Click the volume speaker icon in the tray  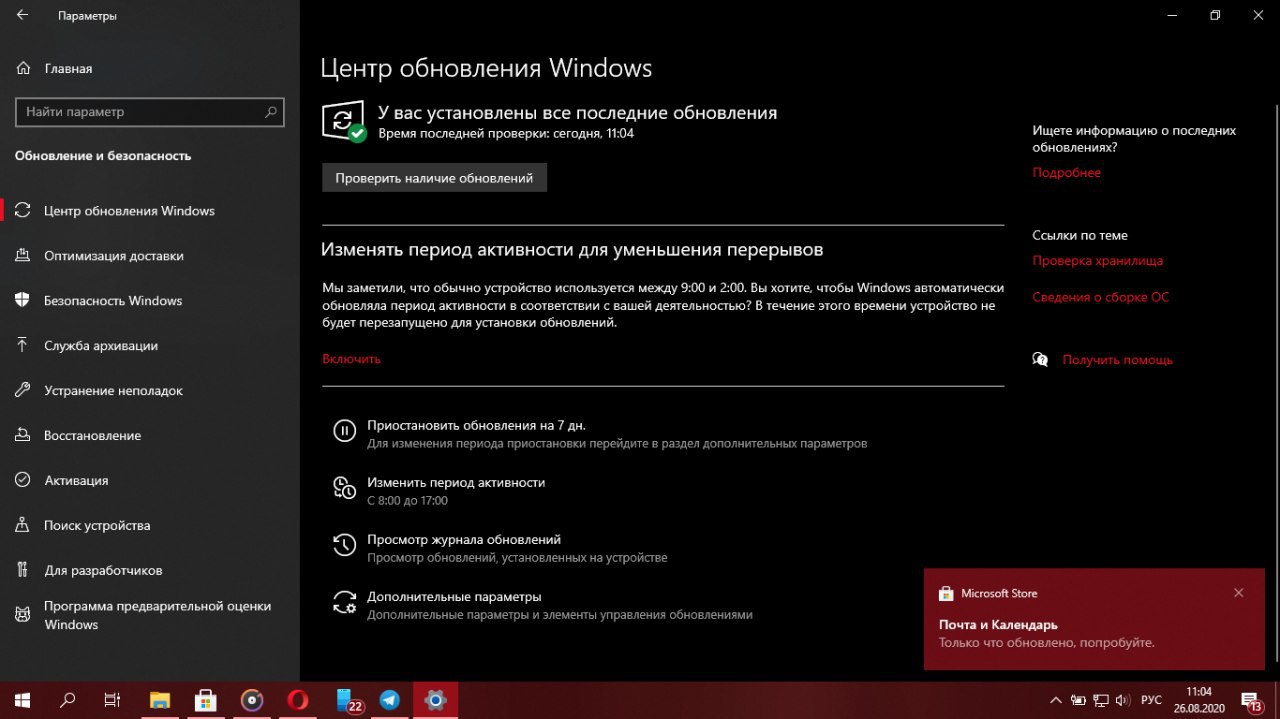(1123, 700)
